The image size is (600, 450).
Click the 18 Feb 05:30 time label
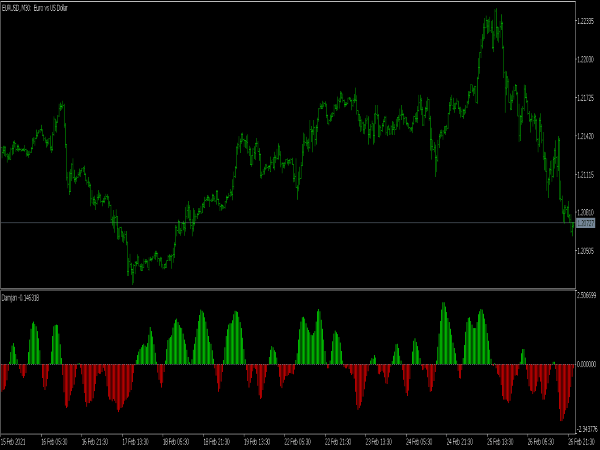point(176,442)
